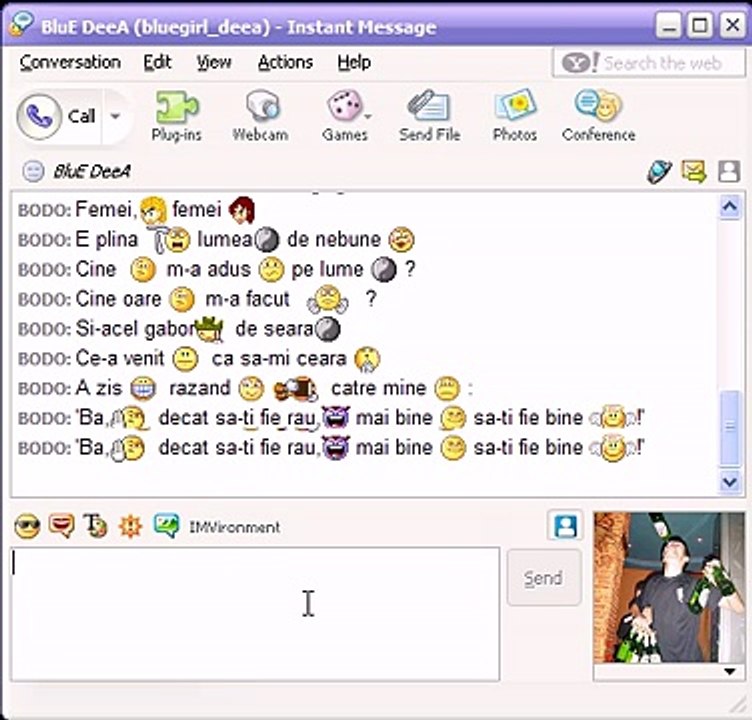Focus the Search the web field
Screen dimensions: 752x720
coord(649,63)
